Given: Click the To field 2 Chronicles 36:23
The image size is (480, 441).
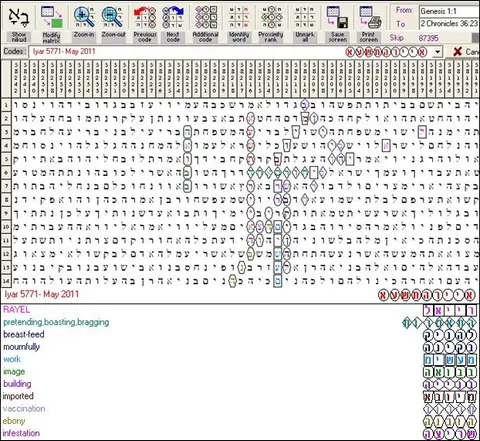Looking at the screenshot, I should (x=449, y=23).
